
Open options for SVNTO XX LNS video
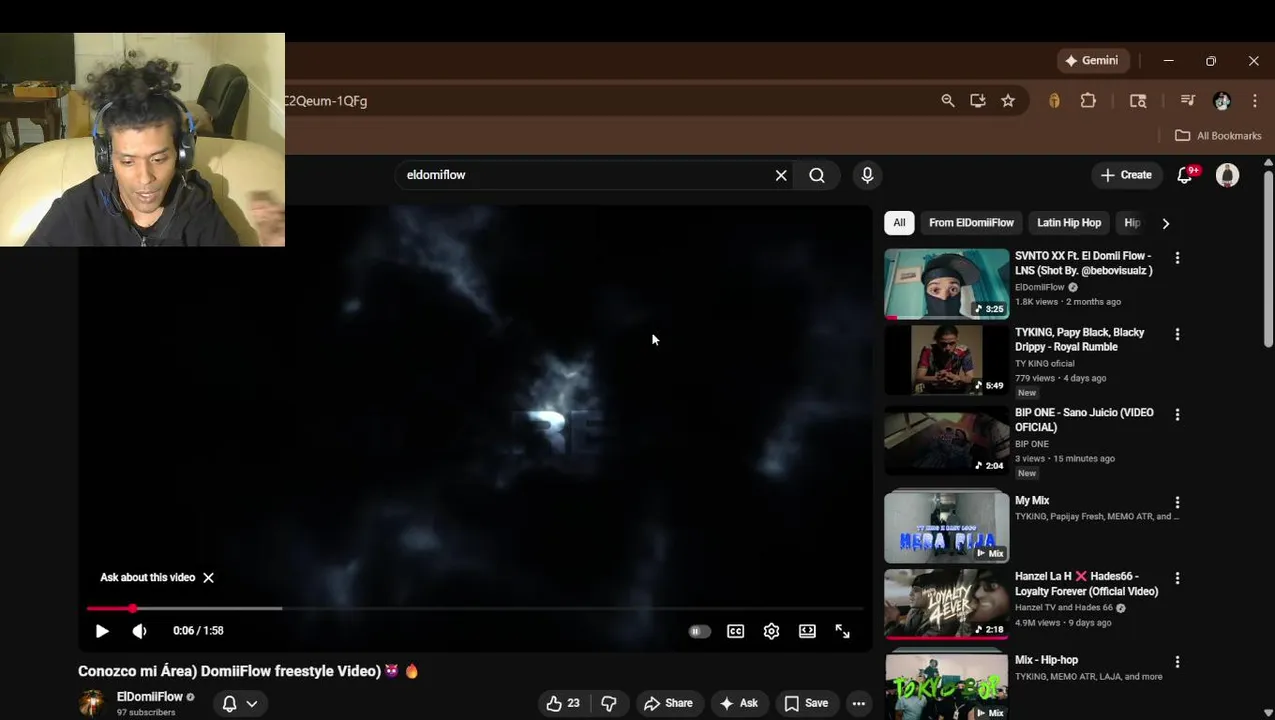(1177, 258)
